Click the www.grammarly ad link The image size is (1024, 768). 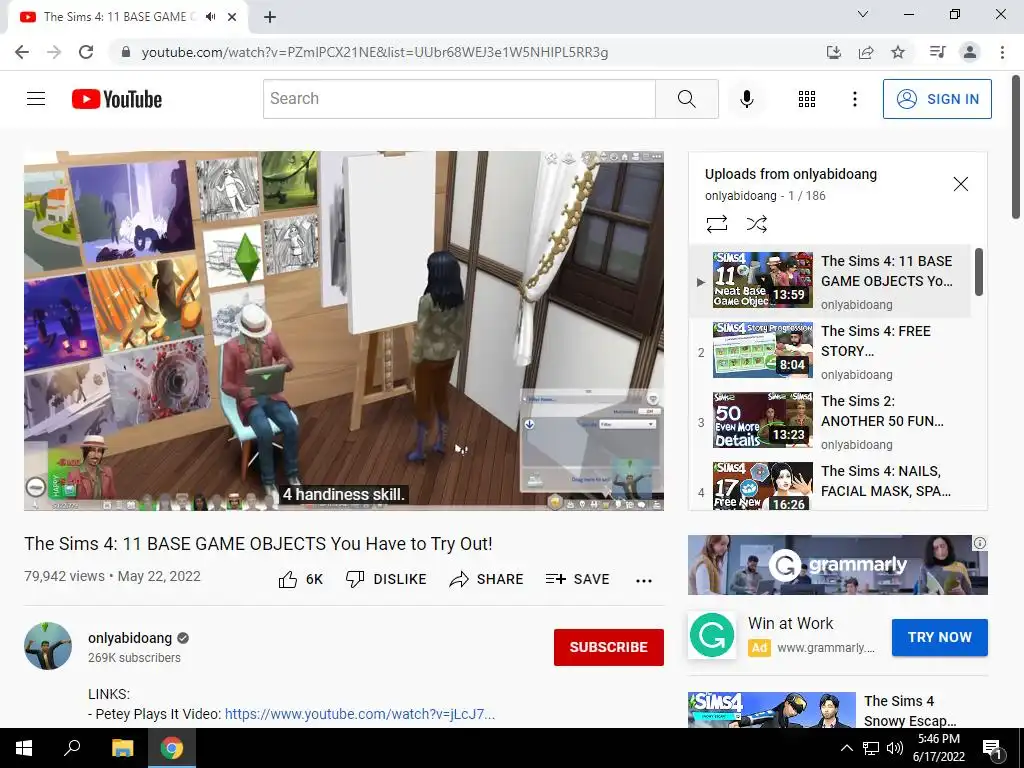(x=825, y=648)
